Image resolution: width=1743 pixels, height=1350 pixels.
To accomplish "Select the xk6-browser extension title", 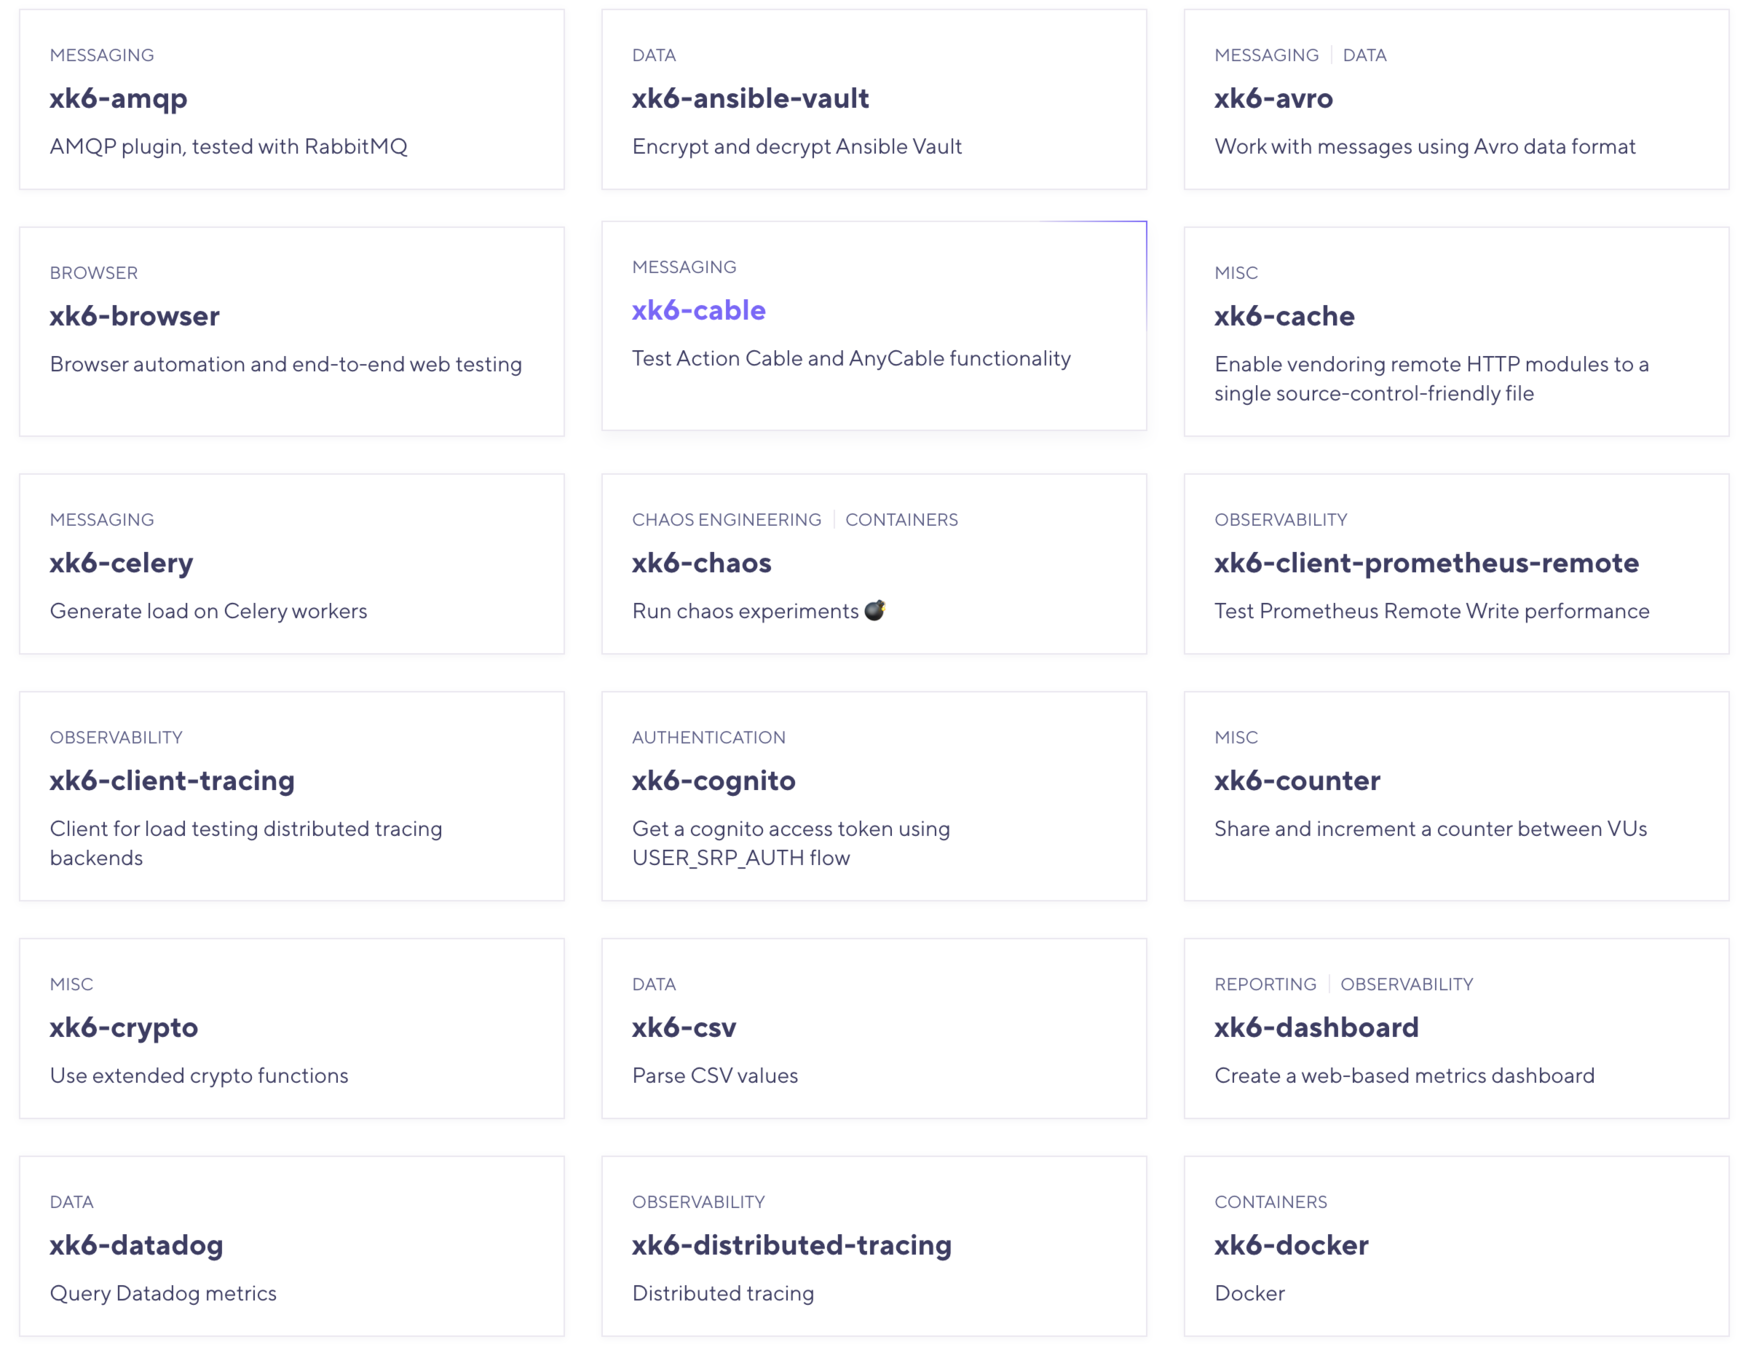I will 134,316.
